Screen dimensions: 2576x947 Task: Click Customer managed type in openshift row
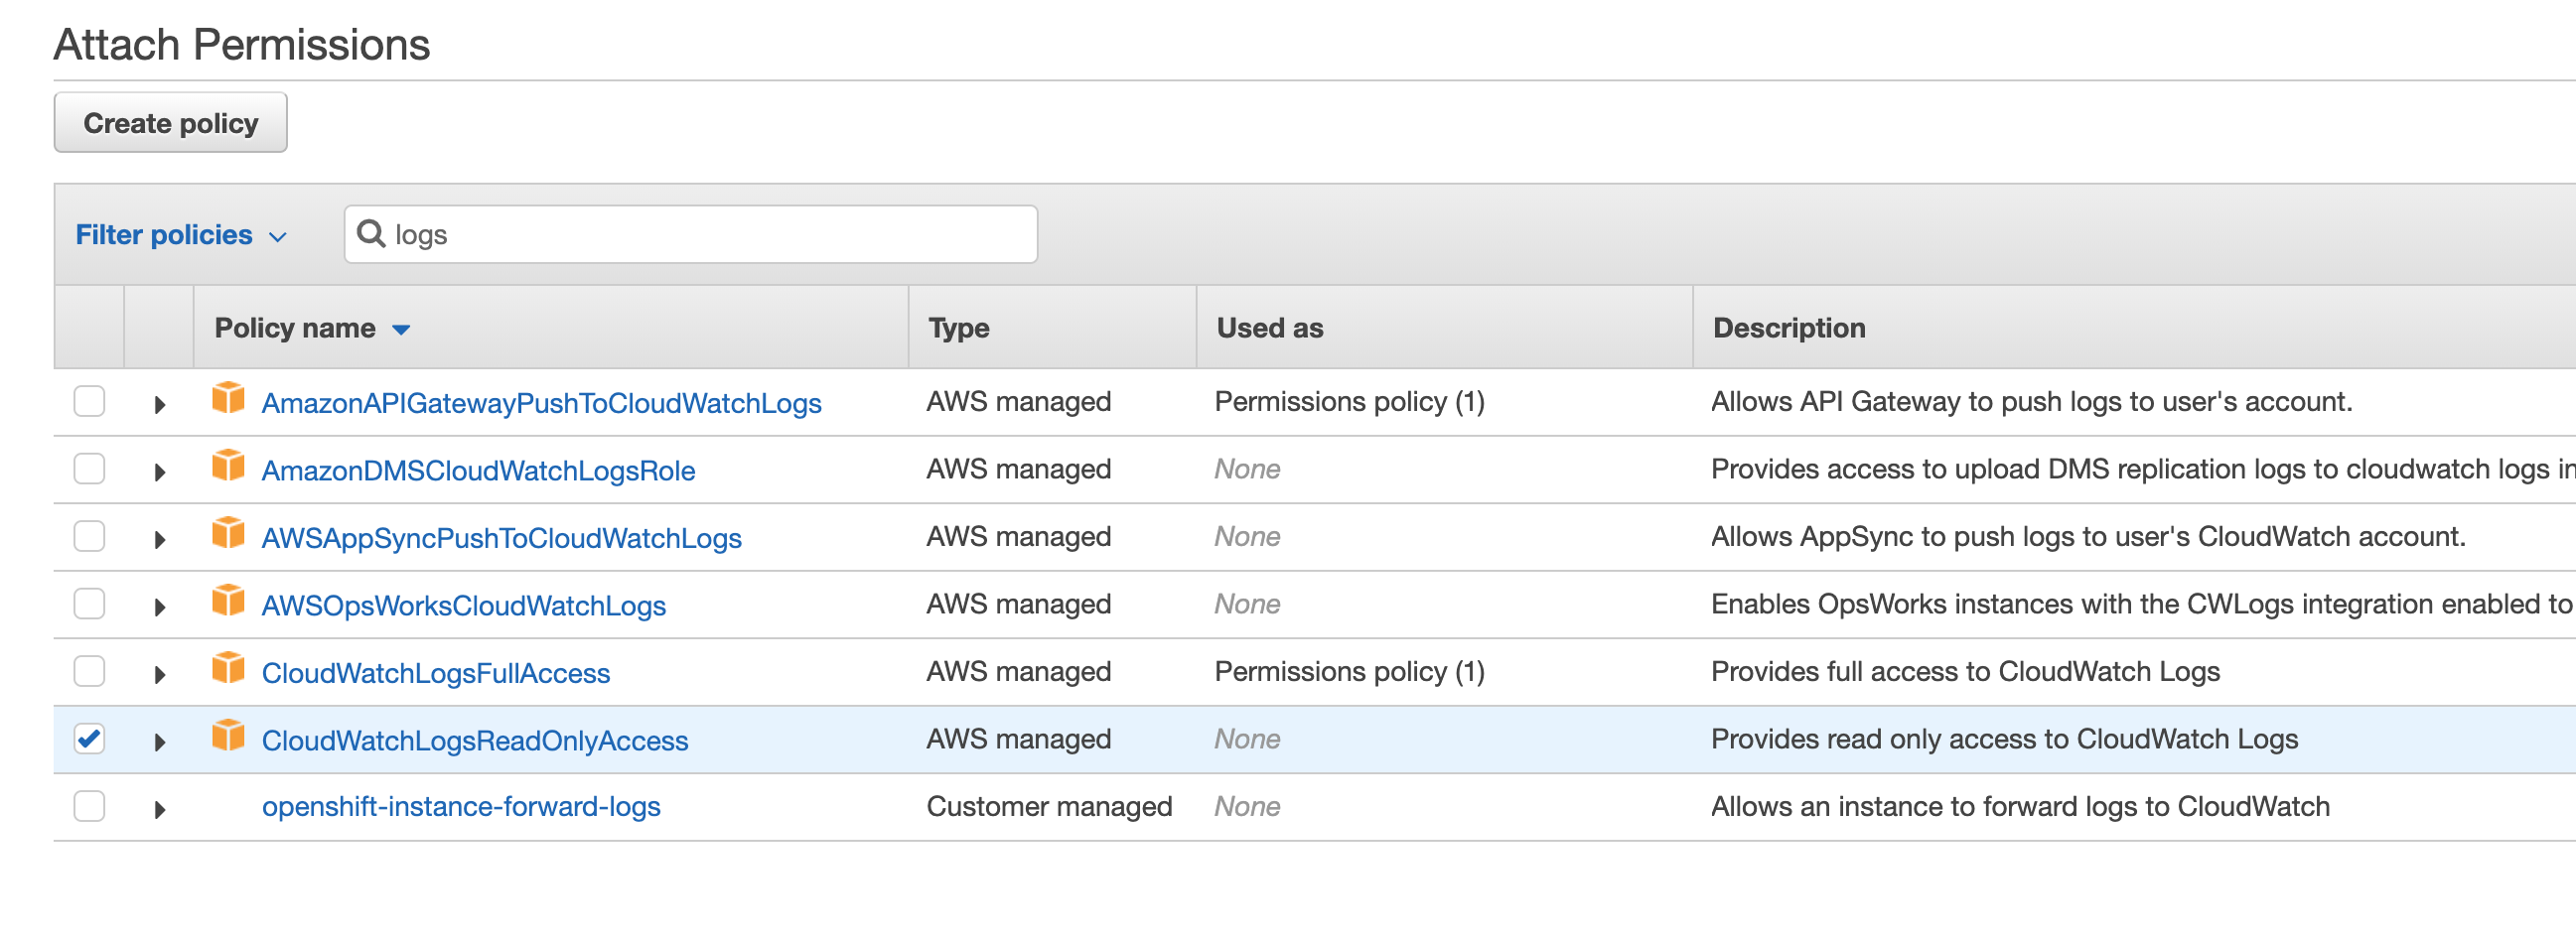[x=1049, y=806]
